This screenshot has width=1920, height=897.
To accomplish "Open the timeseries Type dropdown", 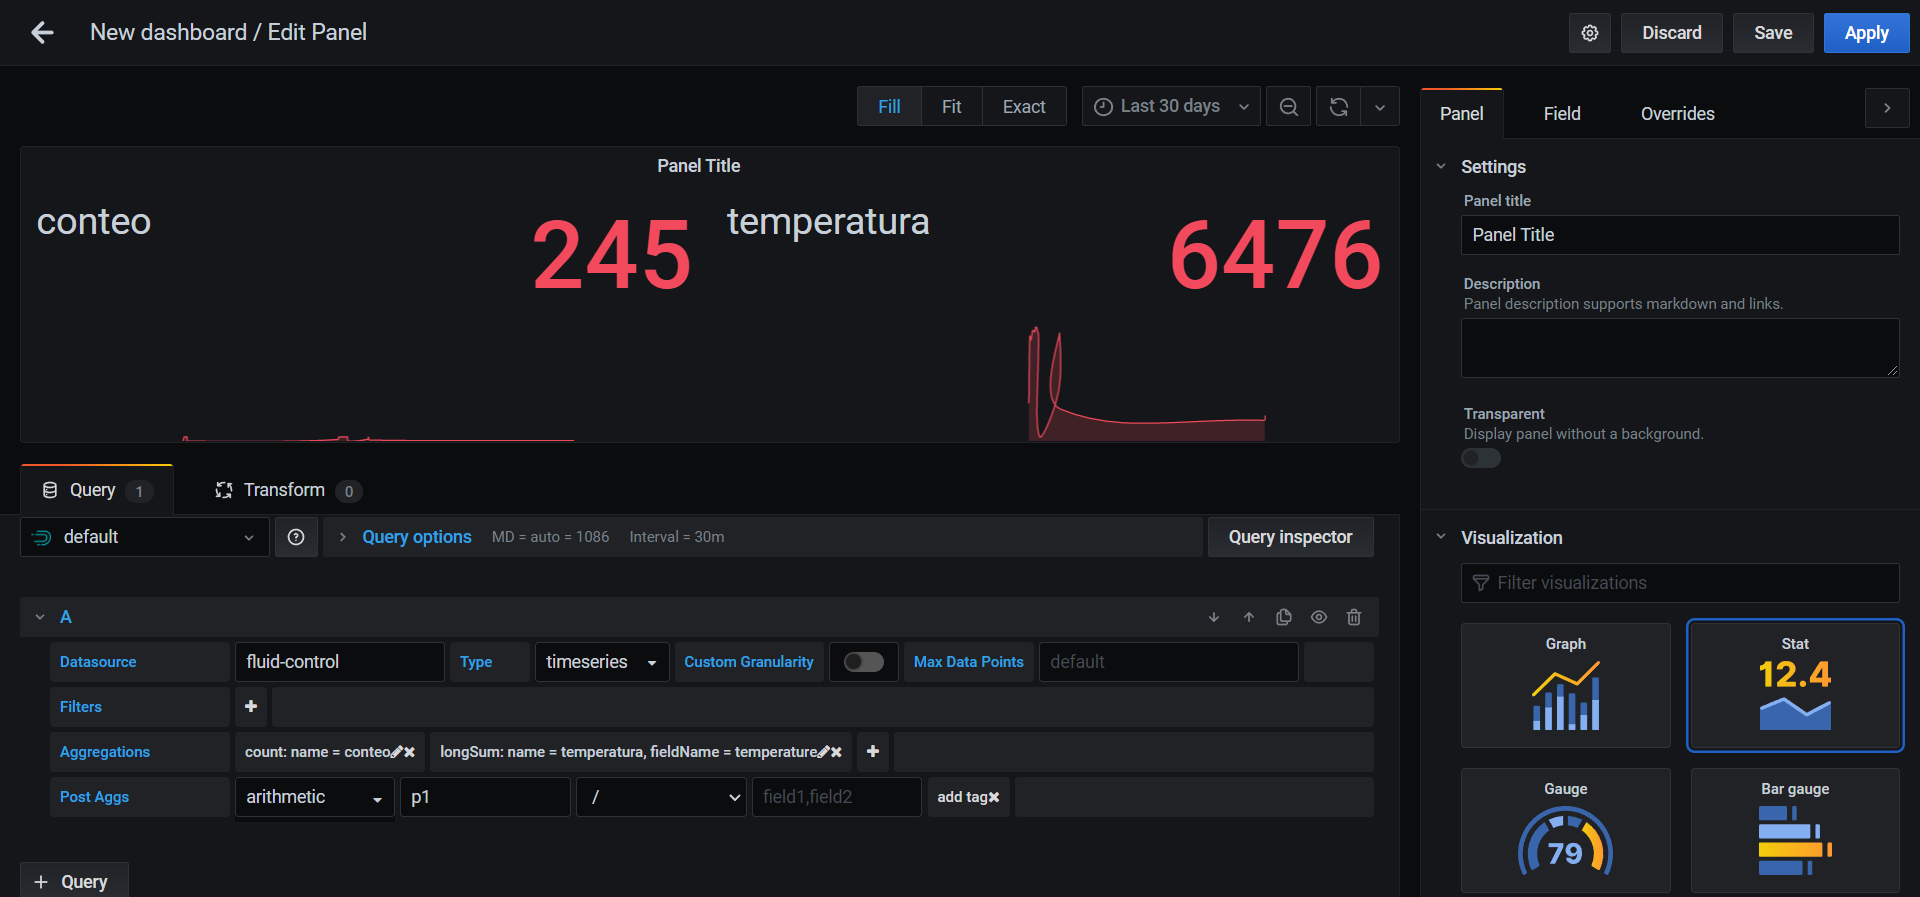I will pyautogui.click(x=602, y=662).
